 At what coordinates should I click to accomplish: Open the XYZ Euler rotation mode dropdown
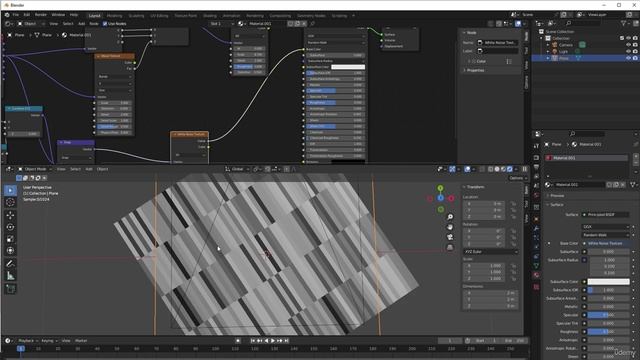coord(491,252)
